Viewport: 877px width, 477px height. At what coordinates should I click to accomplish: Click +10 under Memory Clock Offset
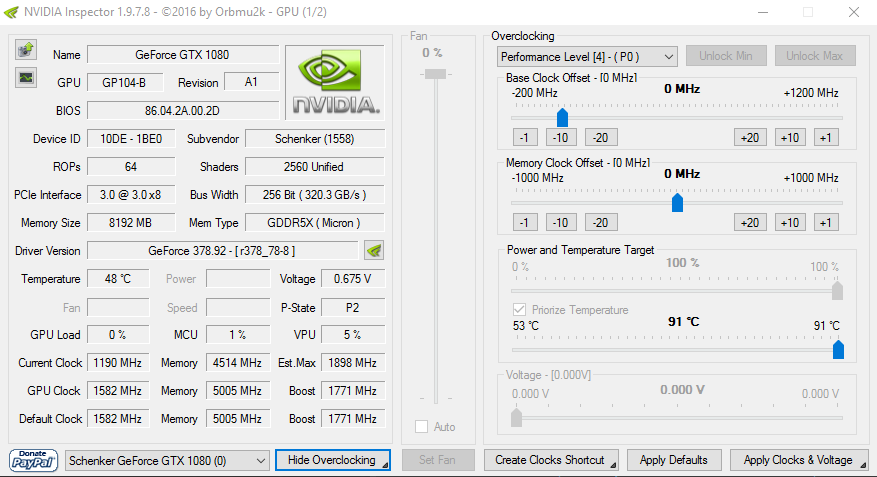(790, 223)
